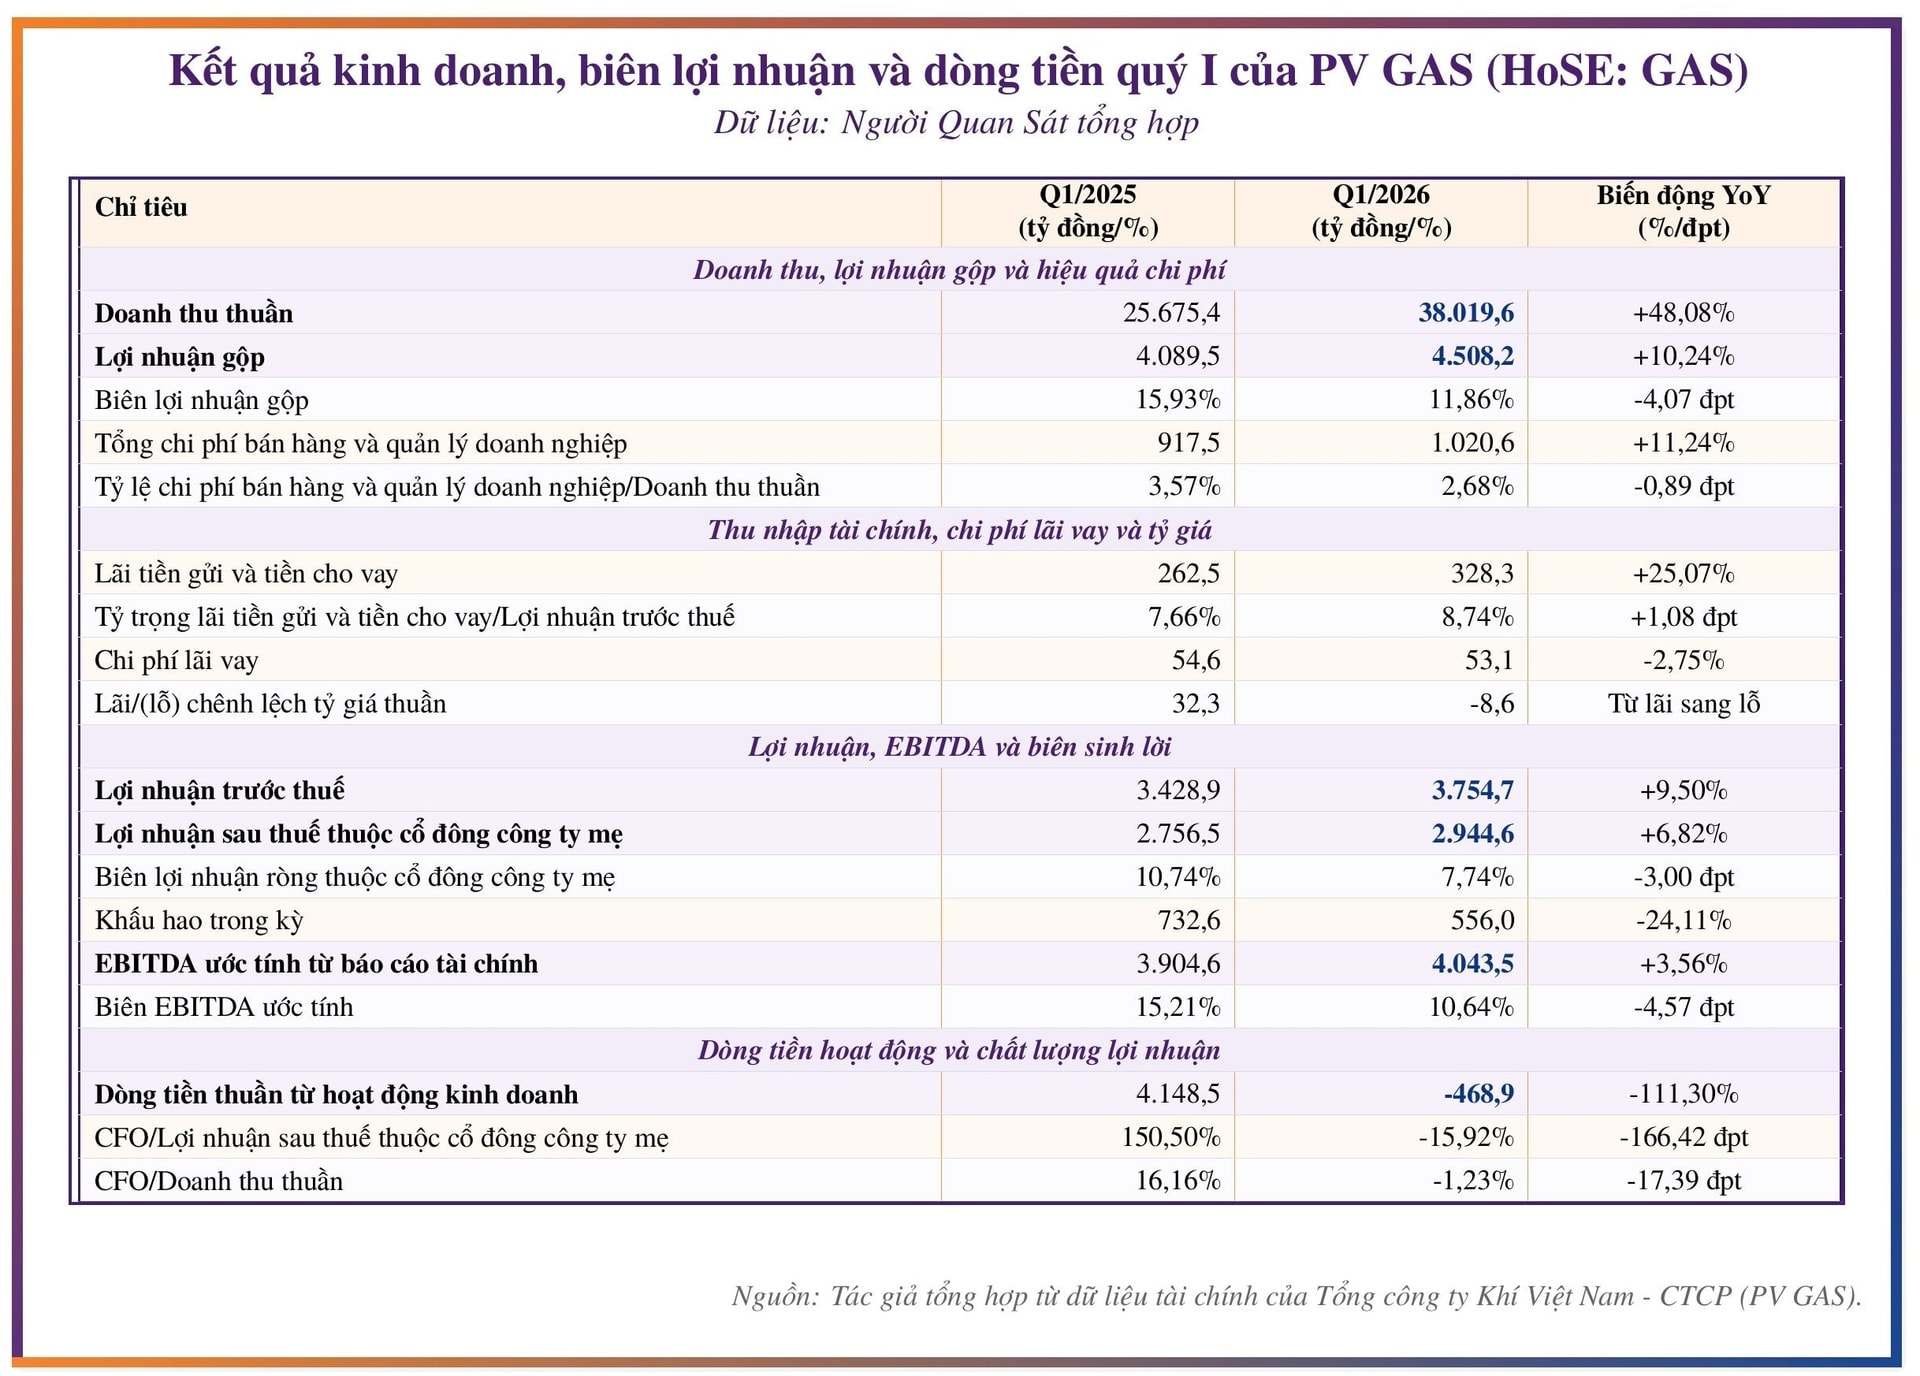Select the exchange loss value '-8,6'

(x=1492, y=704)
